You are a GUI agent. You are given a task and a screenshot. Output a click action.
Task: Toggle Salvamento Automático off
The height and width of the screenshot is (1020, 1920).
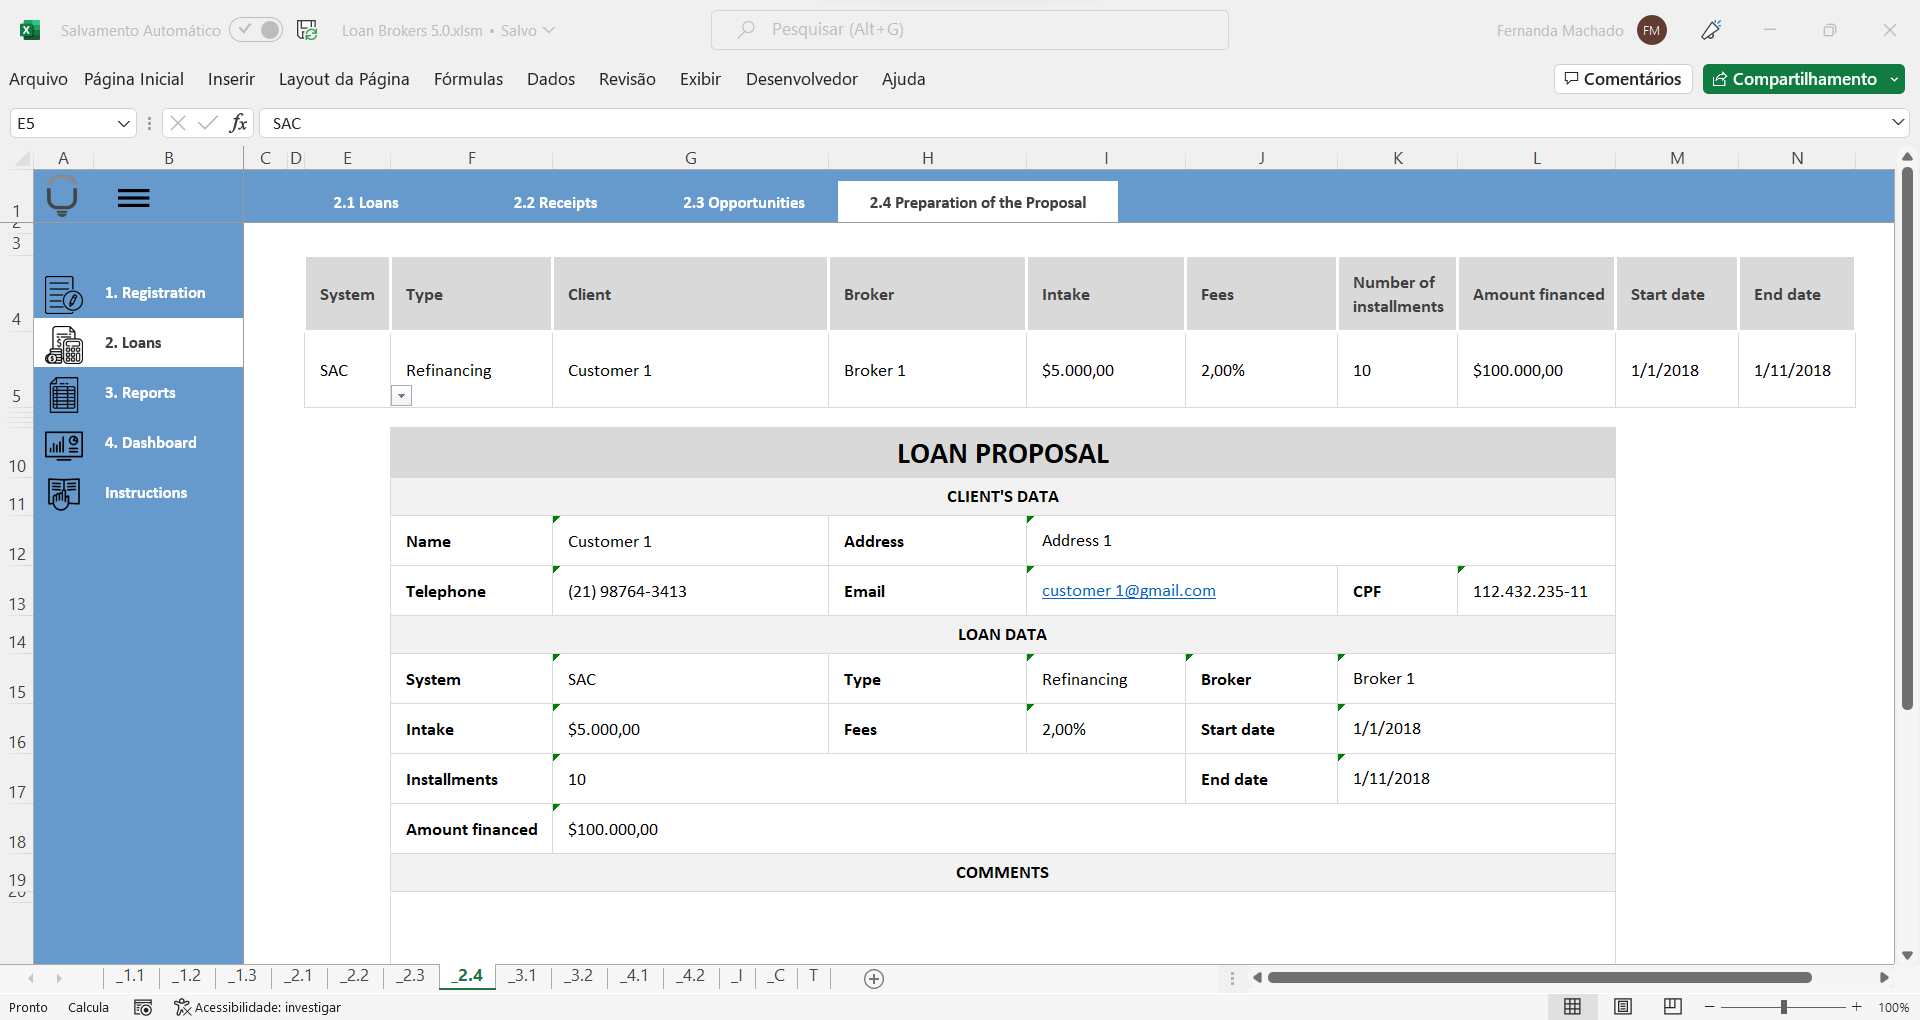pyautogui.click(x=256, y=30)
